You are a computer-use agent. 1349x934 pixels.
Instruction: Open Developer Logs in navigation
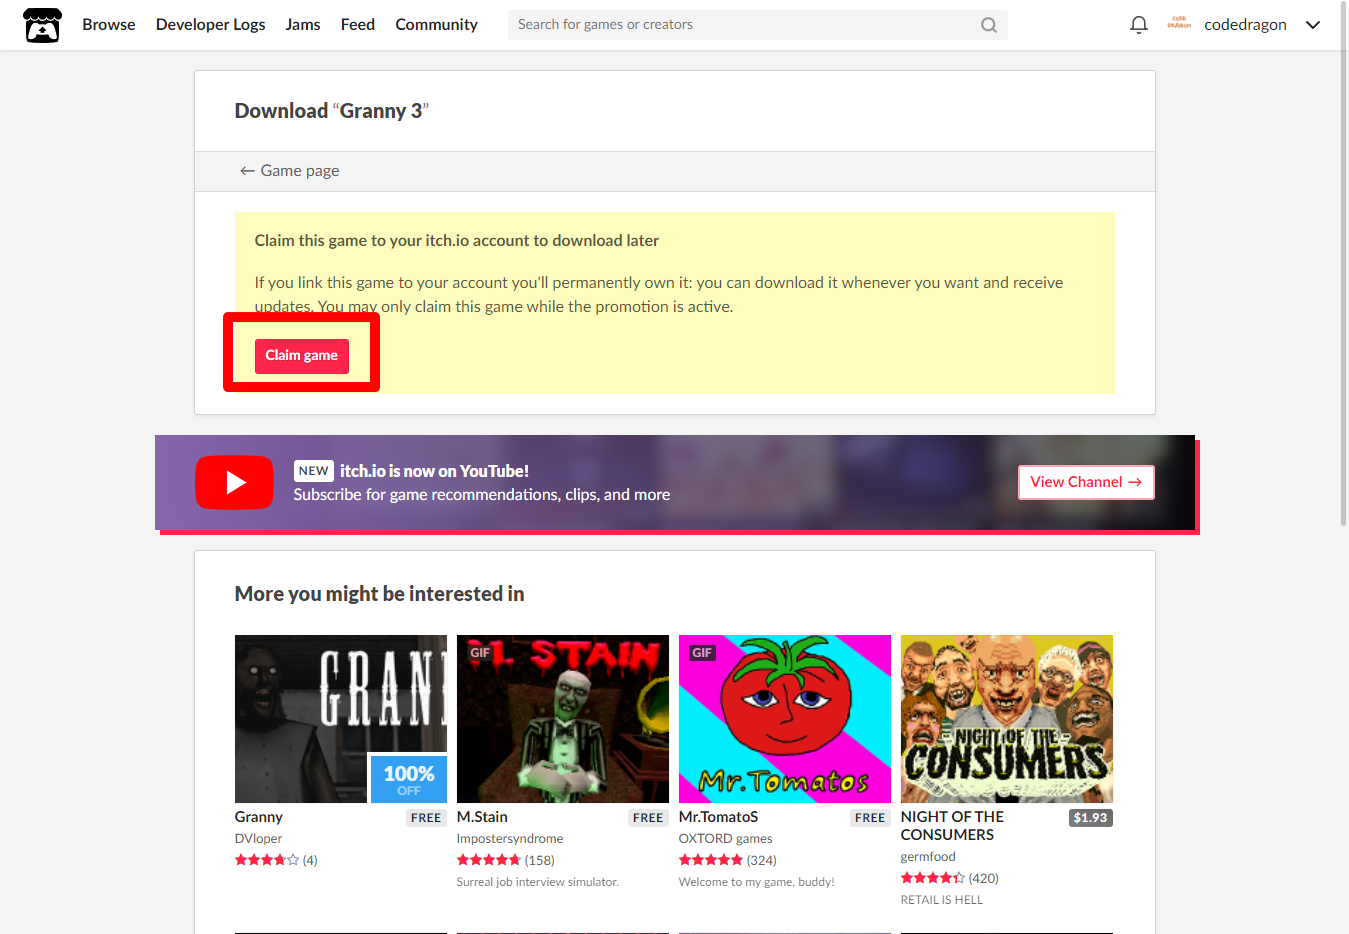tap(210, 25)
